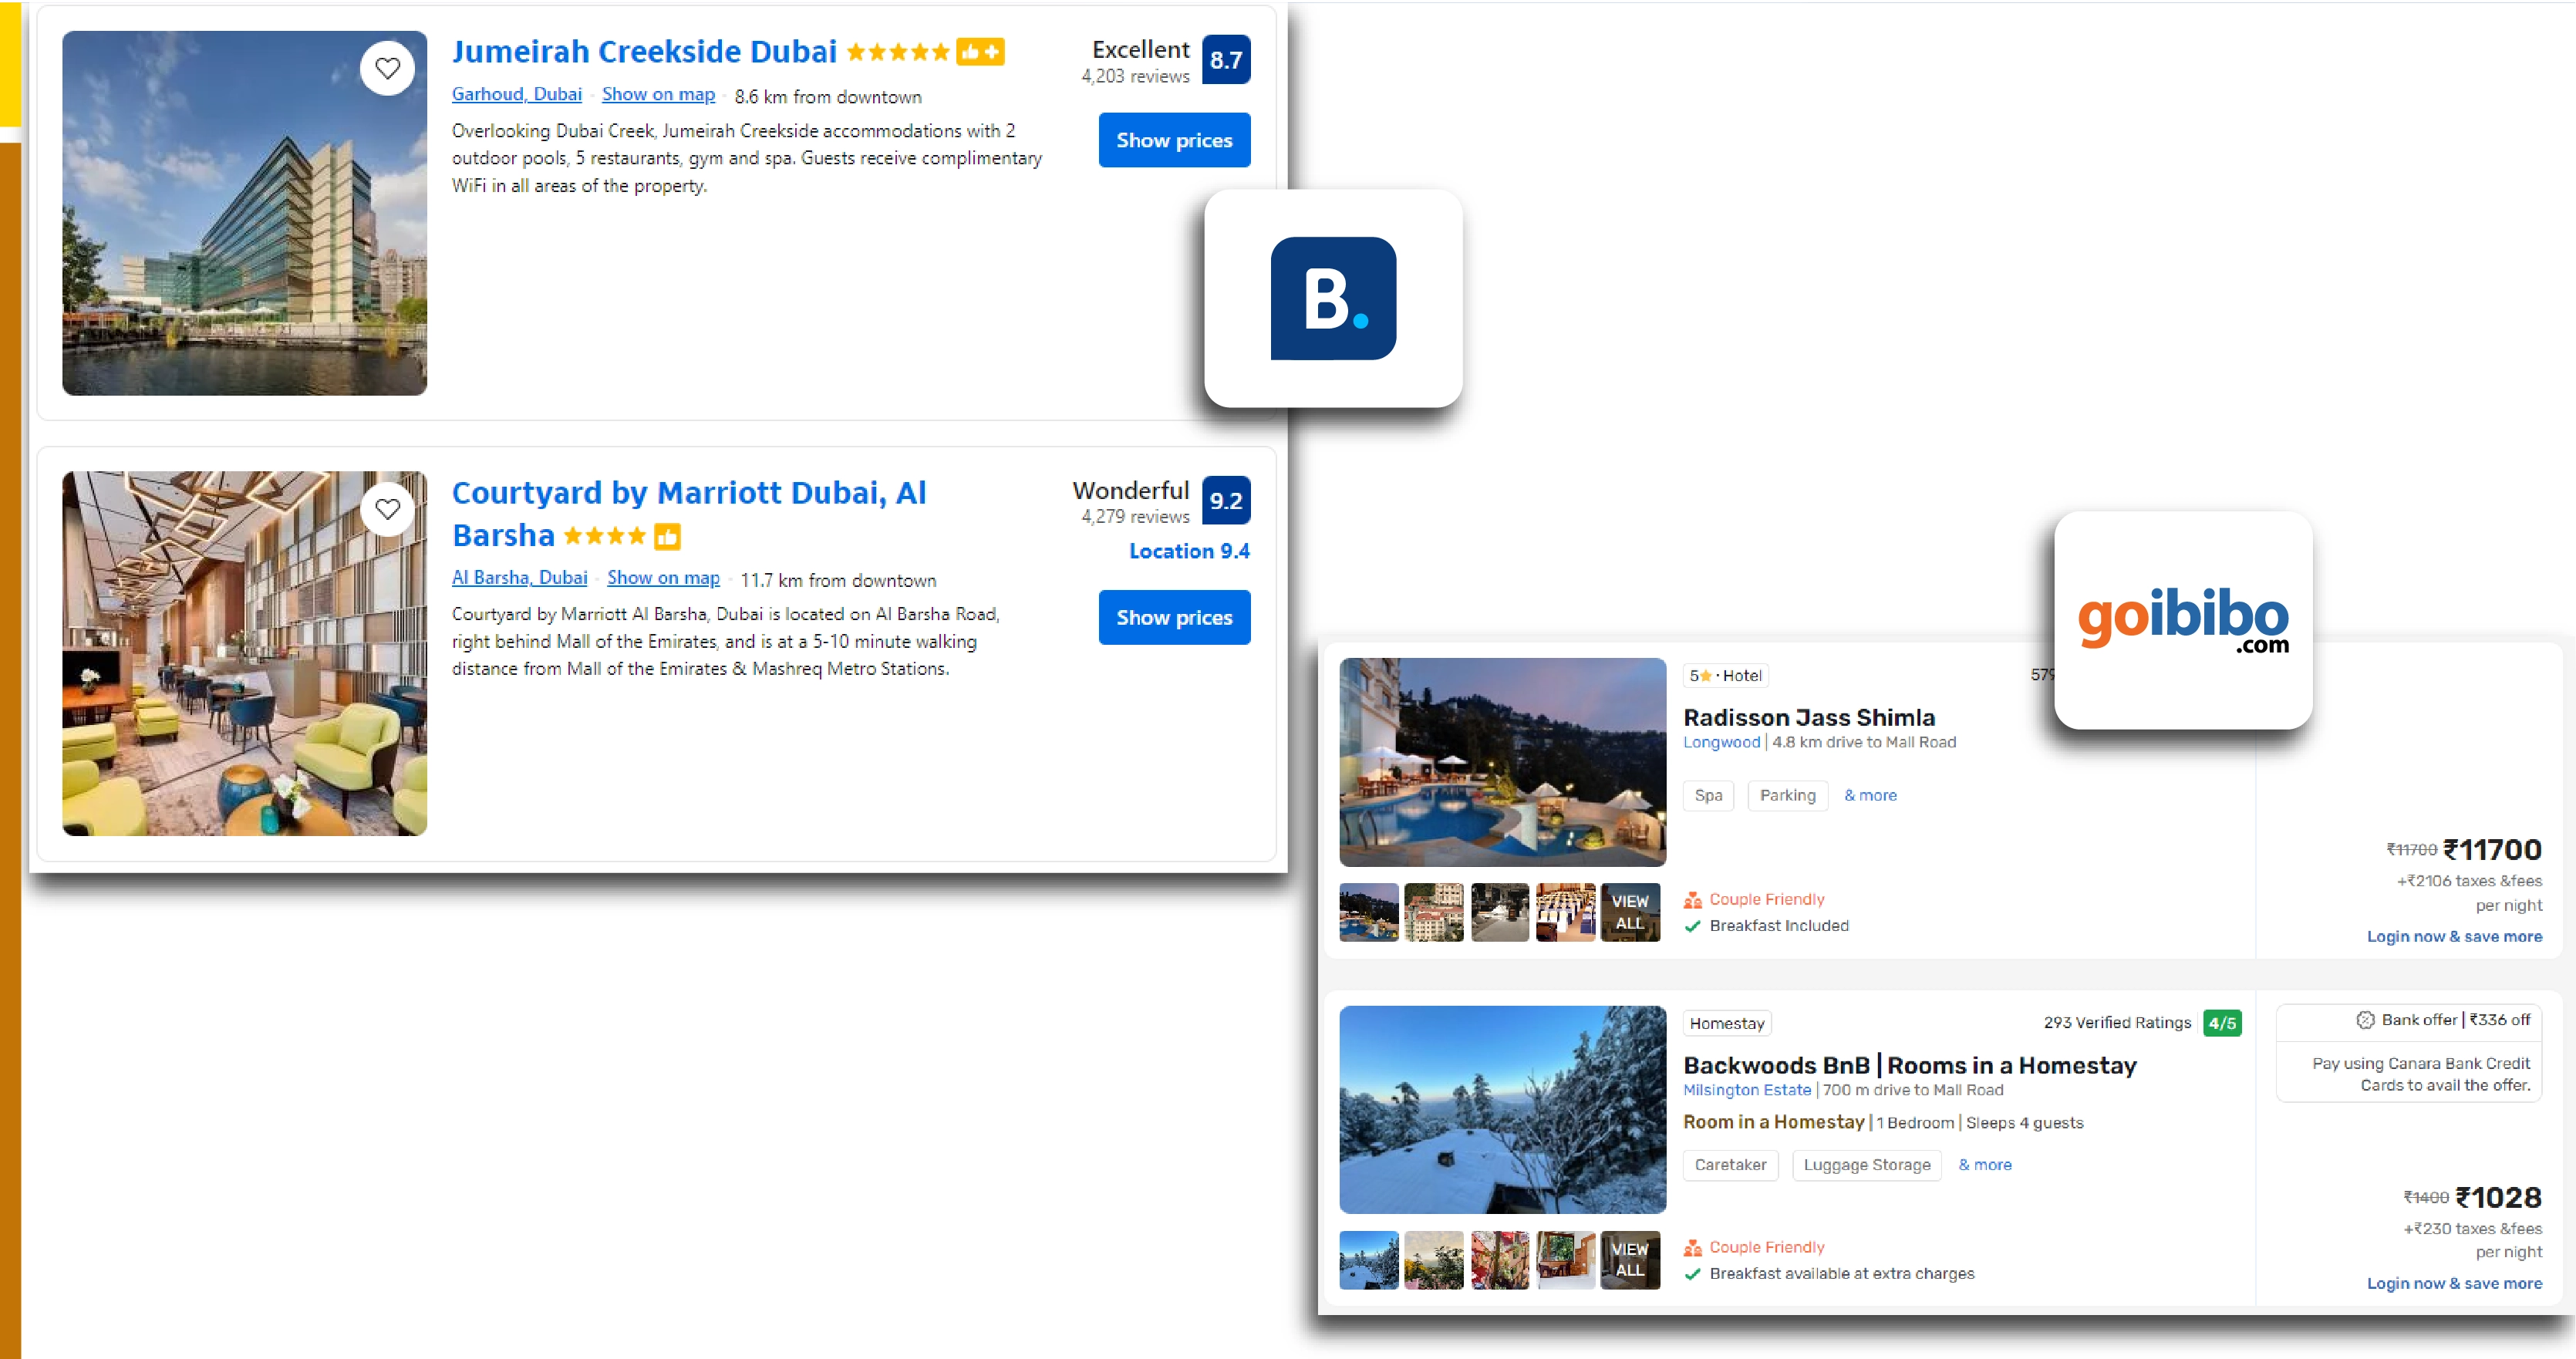Toggle the favorite heart on Courtyard by Marriott
Screen dimensions: 2576x1359
click(x=388, y=509)
